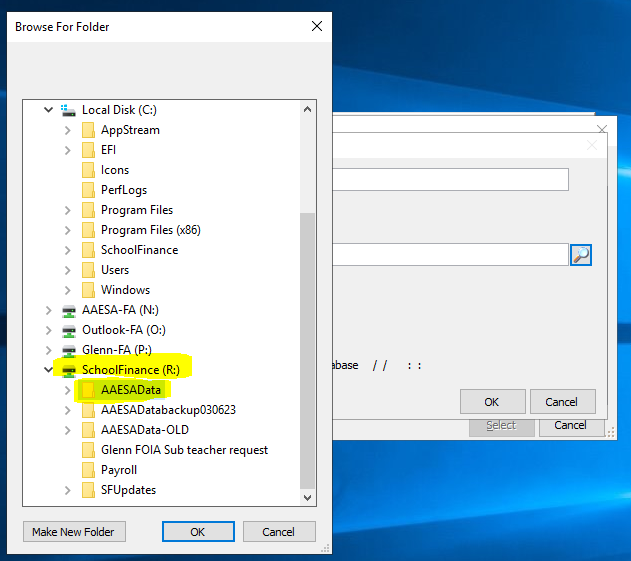Expand the Users folder
Viewport: 631px width, 561px height.
[x=68, y=270]
